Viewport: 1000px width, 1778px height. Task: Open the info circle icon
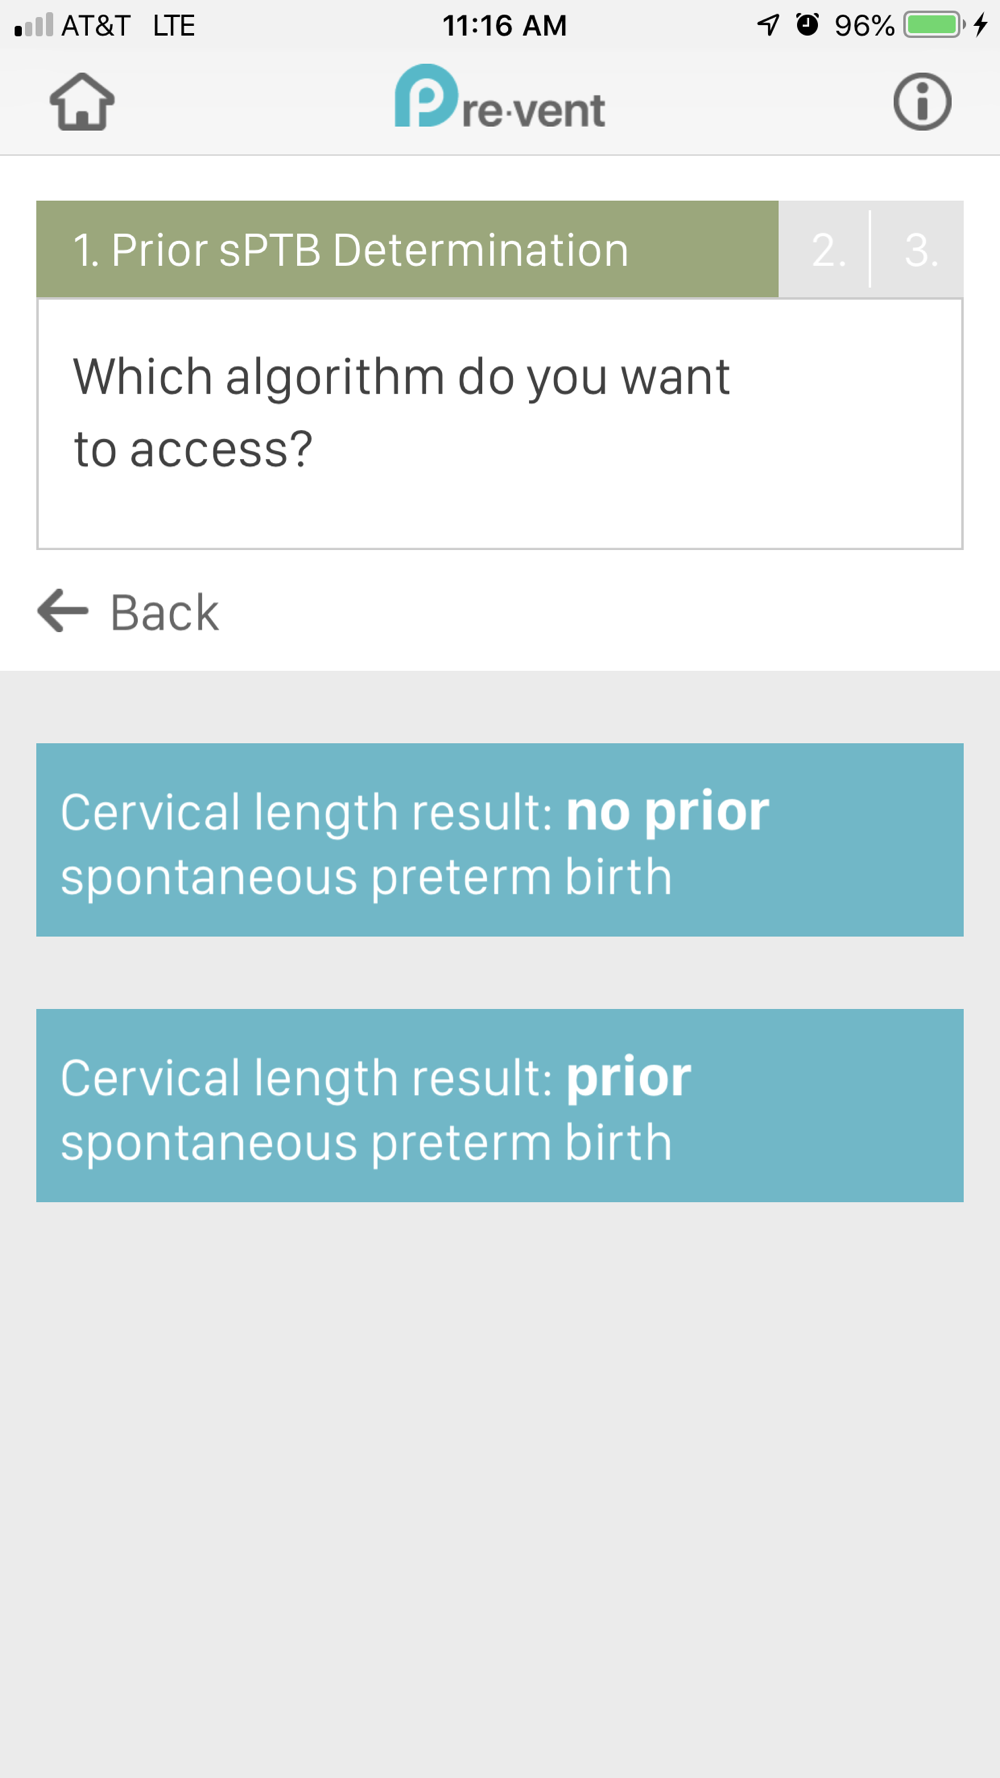click(x=921, y=102)
